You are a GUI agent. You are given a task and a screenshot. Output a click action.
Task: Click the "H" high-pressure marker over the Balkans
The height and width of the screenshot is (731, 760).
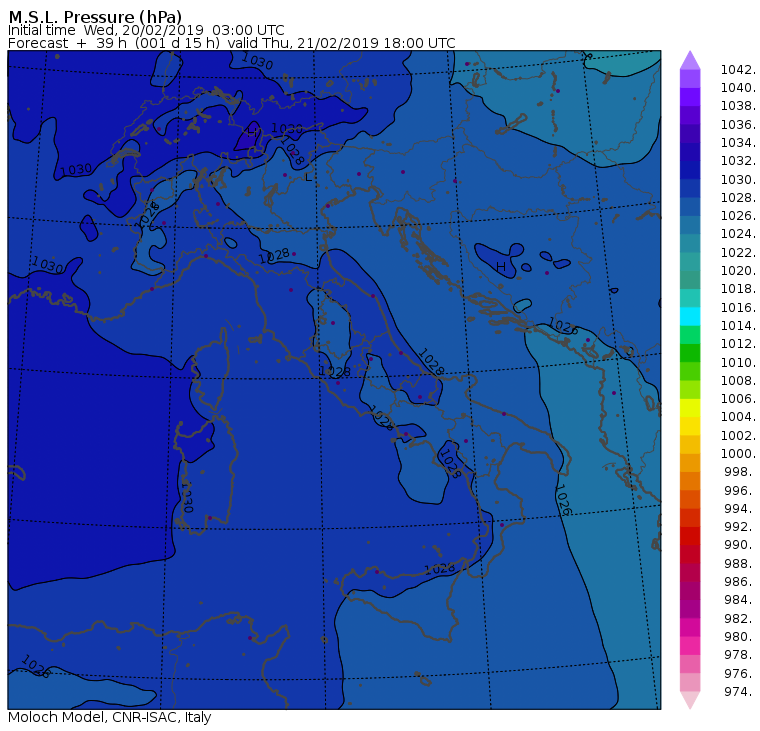coord(501,267)
